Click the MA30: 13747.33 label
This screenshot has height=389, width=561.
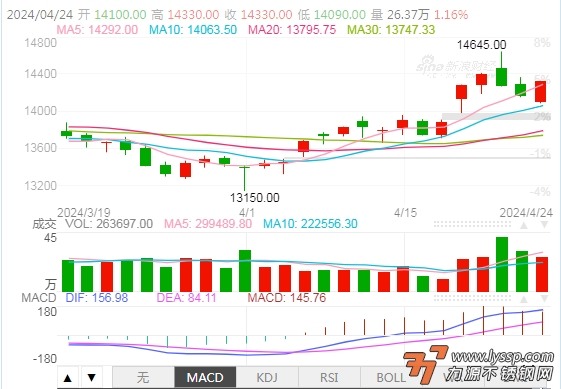click(x=391, y=30)
